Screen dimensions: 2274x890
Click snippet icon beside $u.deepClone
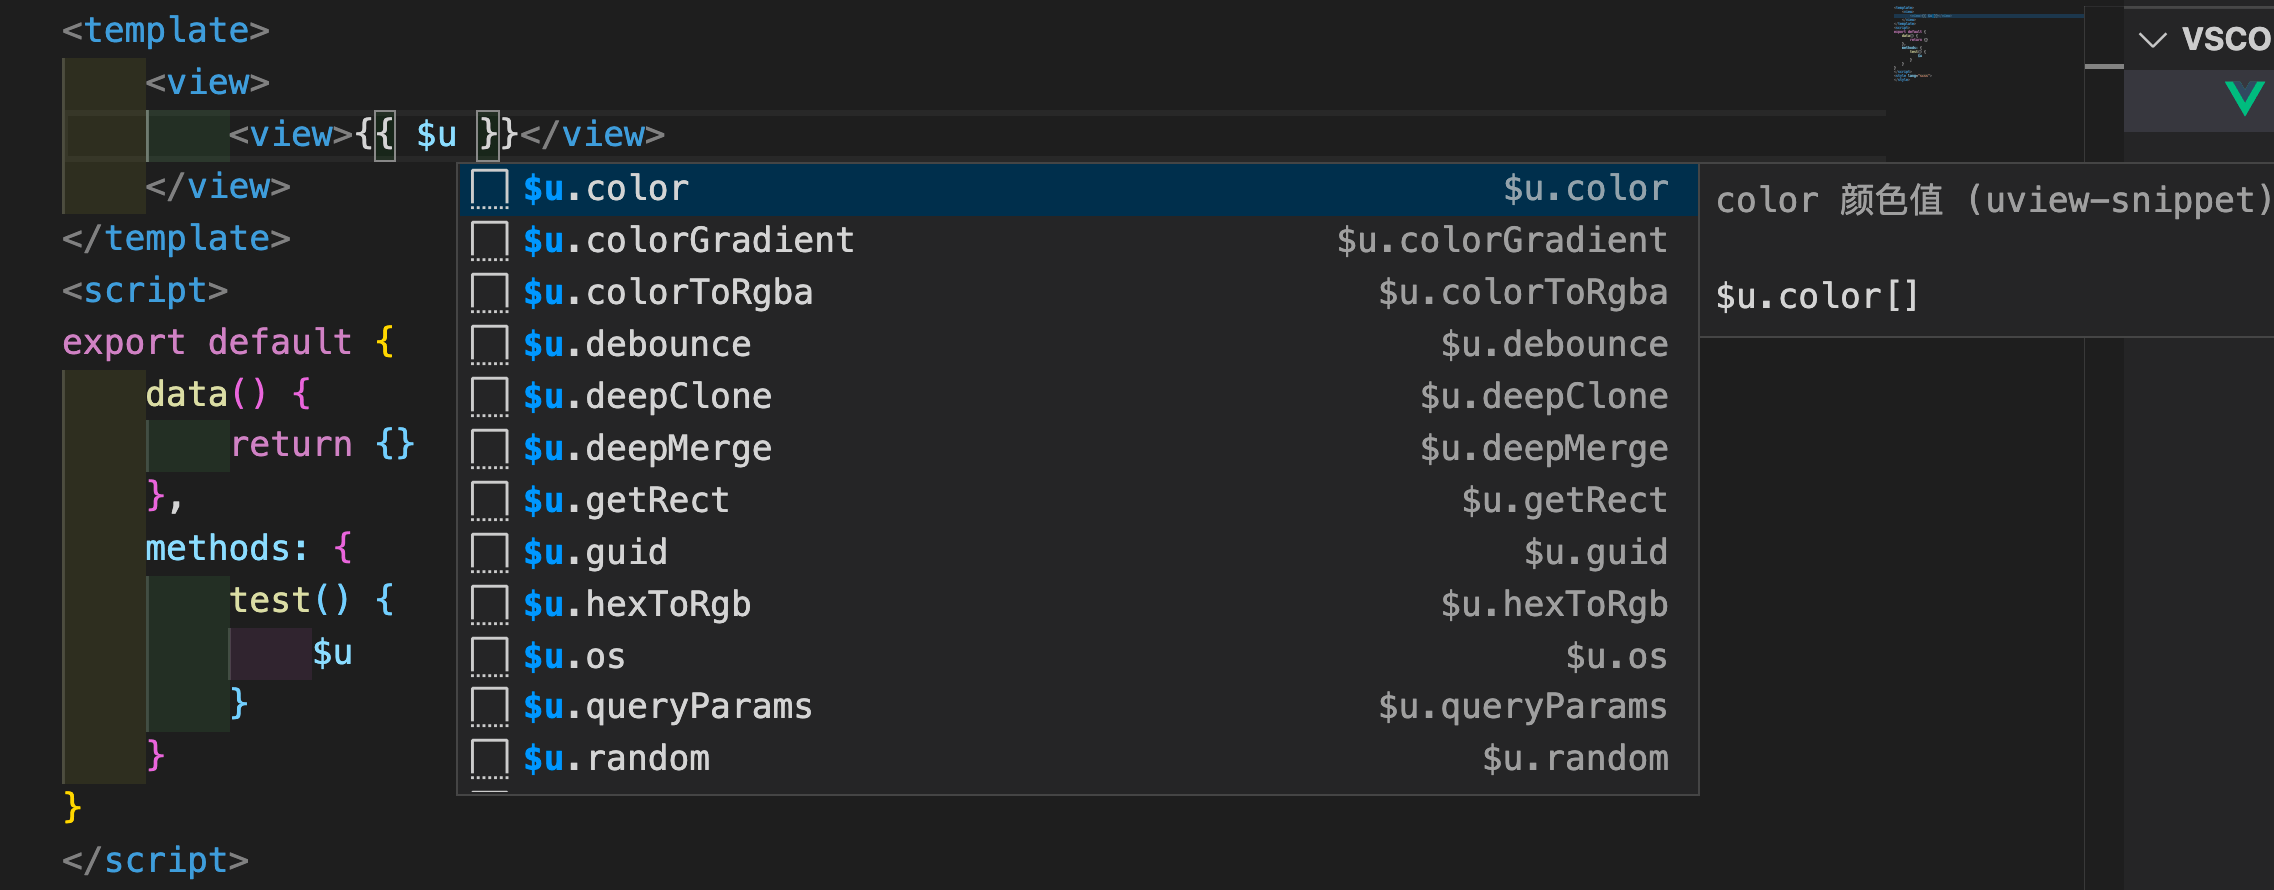click(489, 397)
